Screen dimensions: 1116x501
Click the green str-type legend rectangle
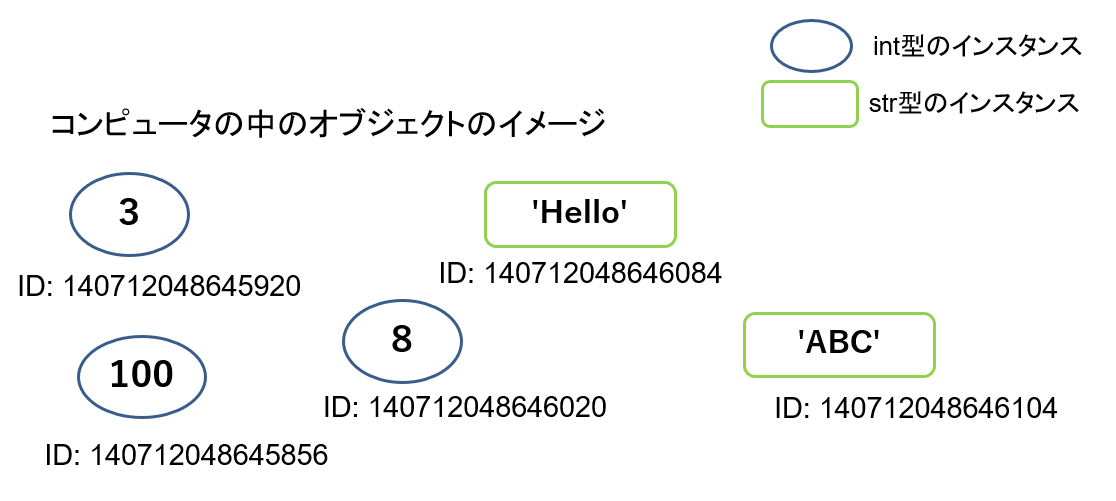point(810,104)
